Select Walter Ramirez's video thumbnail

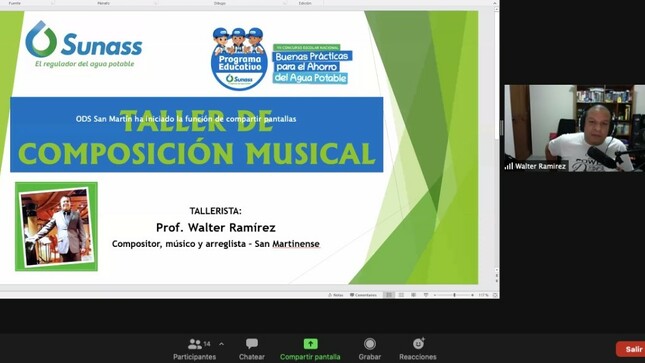pos(575,128)
